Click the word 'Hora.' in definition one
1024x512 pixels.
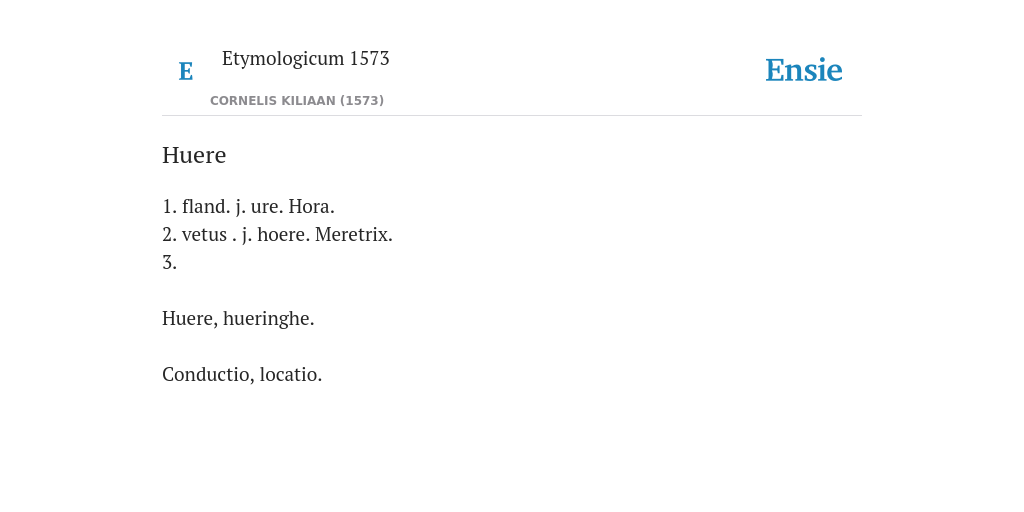312,207
